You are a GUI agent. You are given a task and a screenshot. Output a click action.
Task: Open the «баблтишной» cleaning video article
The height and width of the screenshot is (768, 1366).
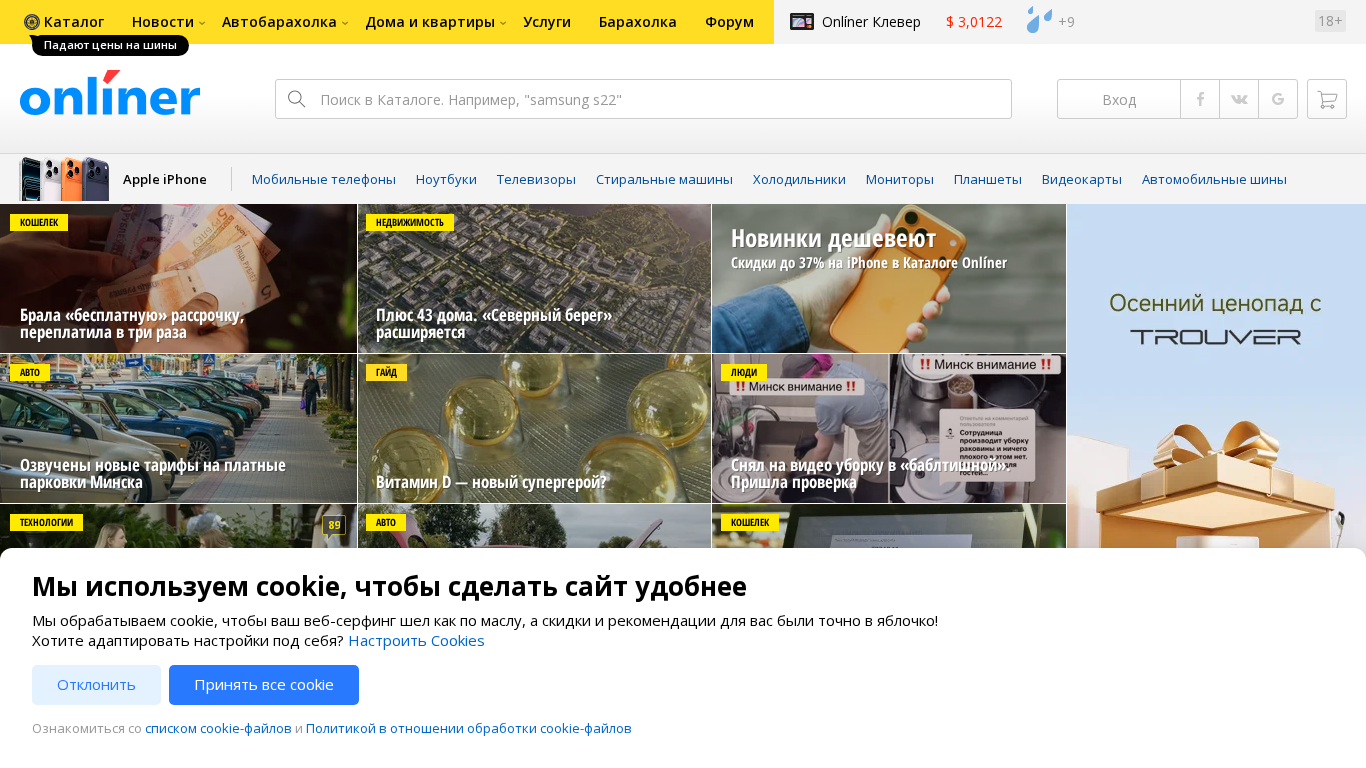point(889,428)
